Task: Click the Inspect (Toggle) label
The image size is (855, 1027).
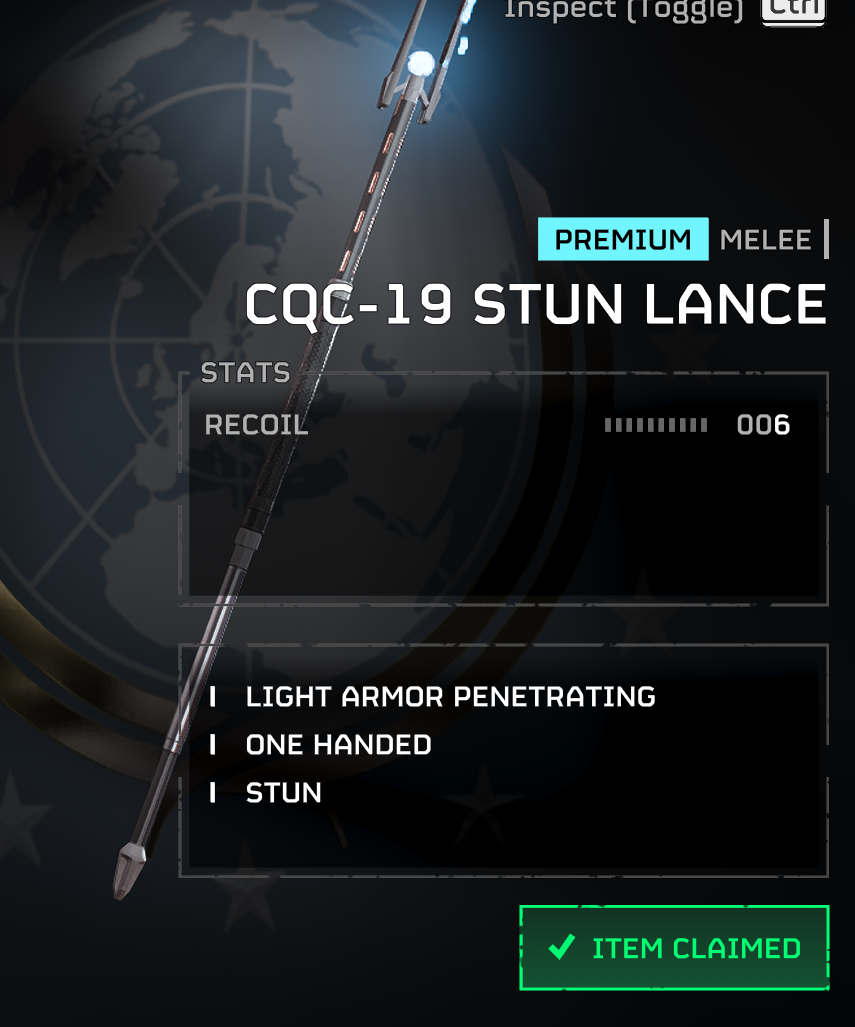Action: click(x=623, y=9)
